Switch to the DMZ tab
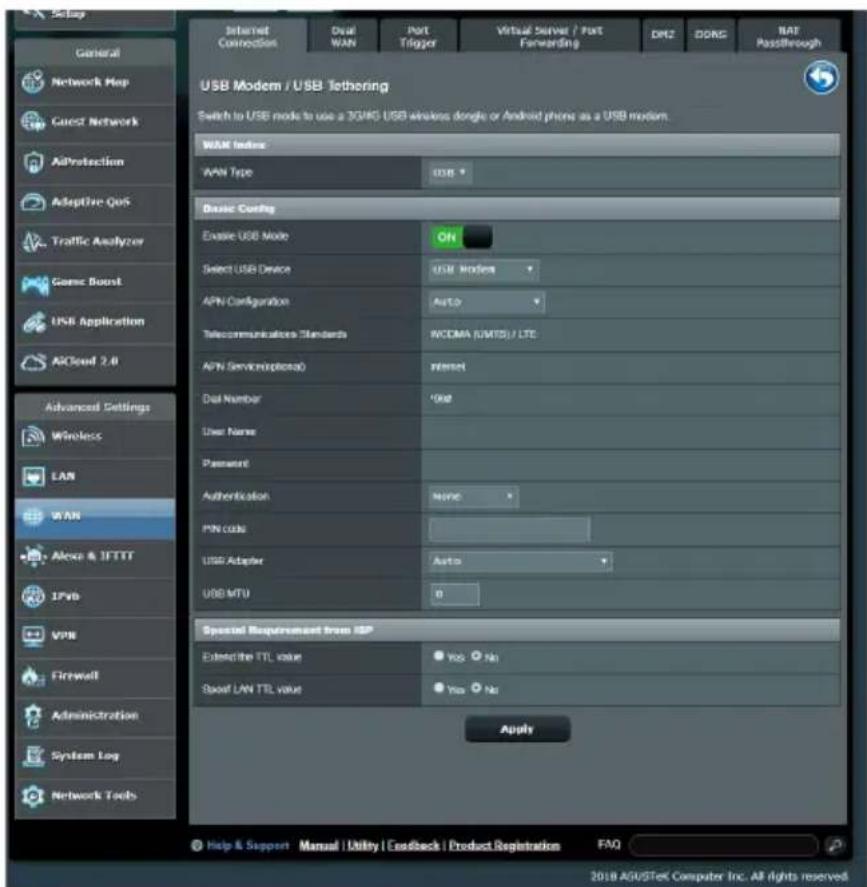Image resolution: width=867 pixels, height=887 pixels. click(663, 35)
